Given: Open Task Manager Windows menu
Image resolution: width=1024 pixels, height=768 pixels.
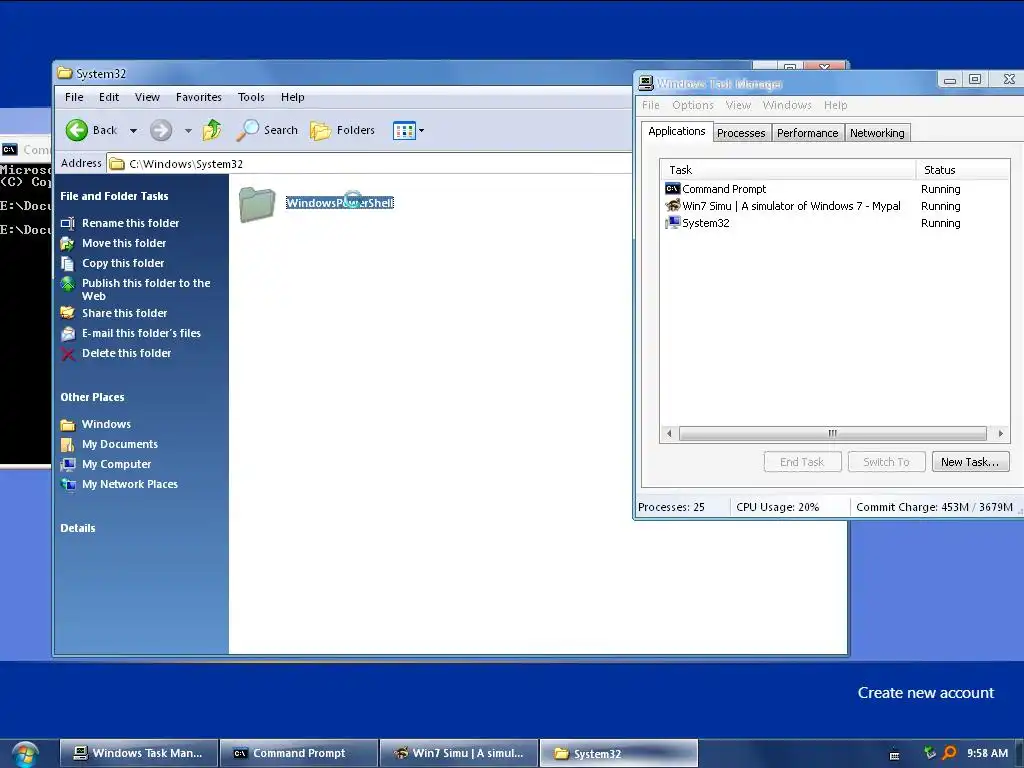Looking at the screenshot, I should point(787,105).
